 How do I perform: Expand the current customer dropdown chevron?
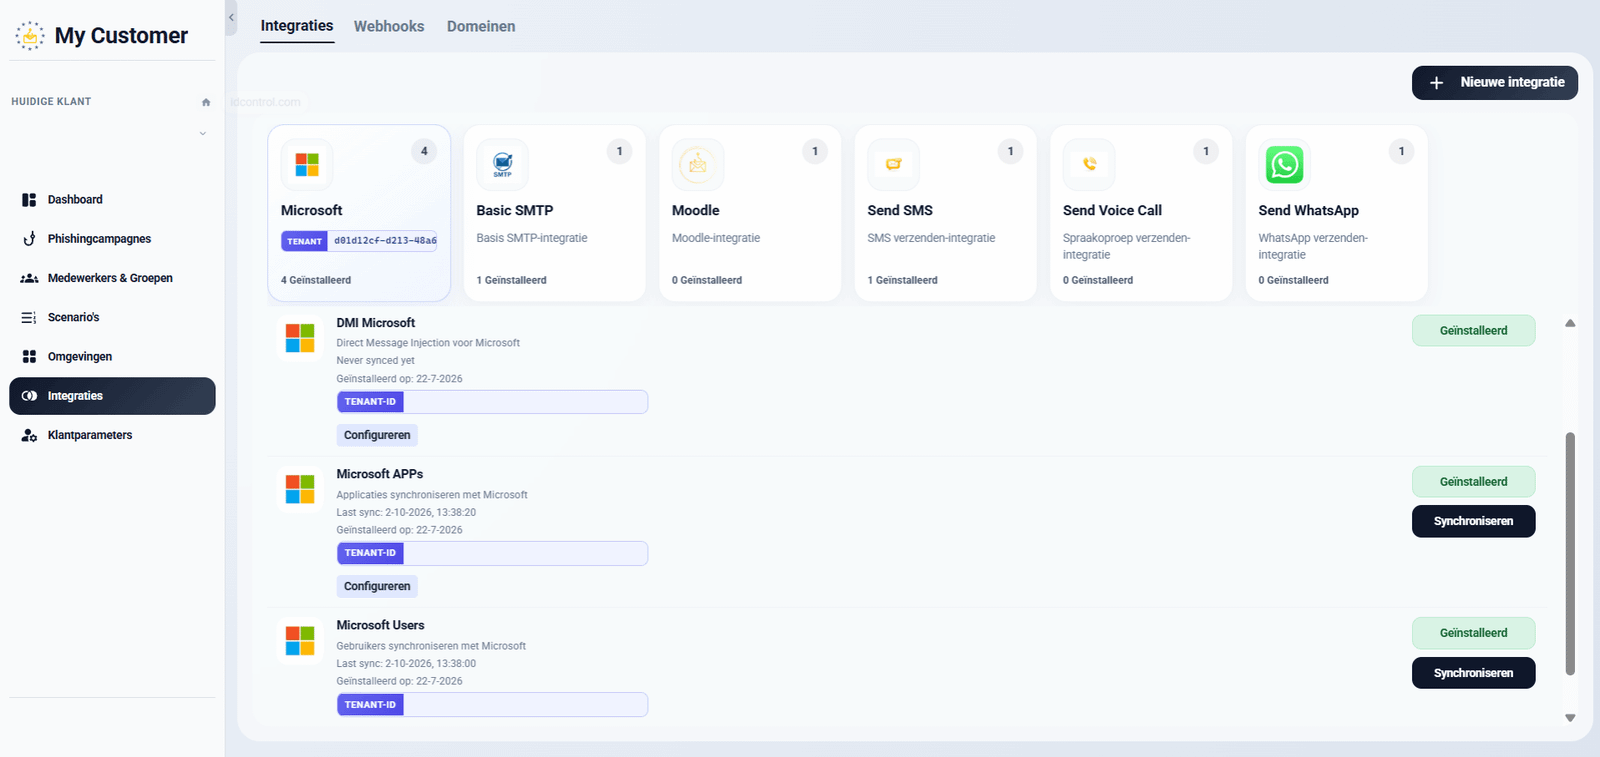pyautogui.click(x=203, y=133)
